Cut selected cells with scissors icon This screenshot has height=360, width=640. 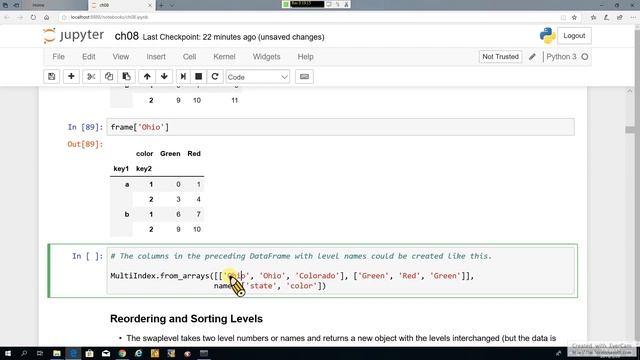click(91, 76)
